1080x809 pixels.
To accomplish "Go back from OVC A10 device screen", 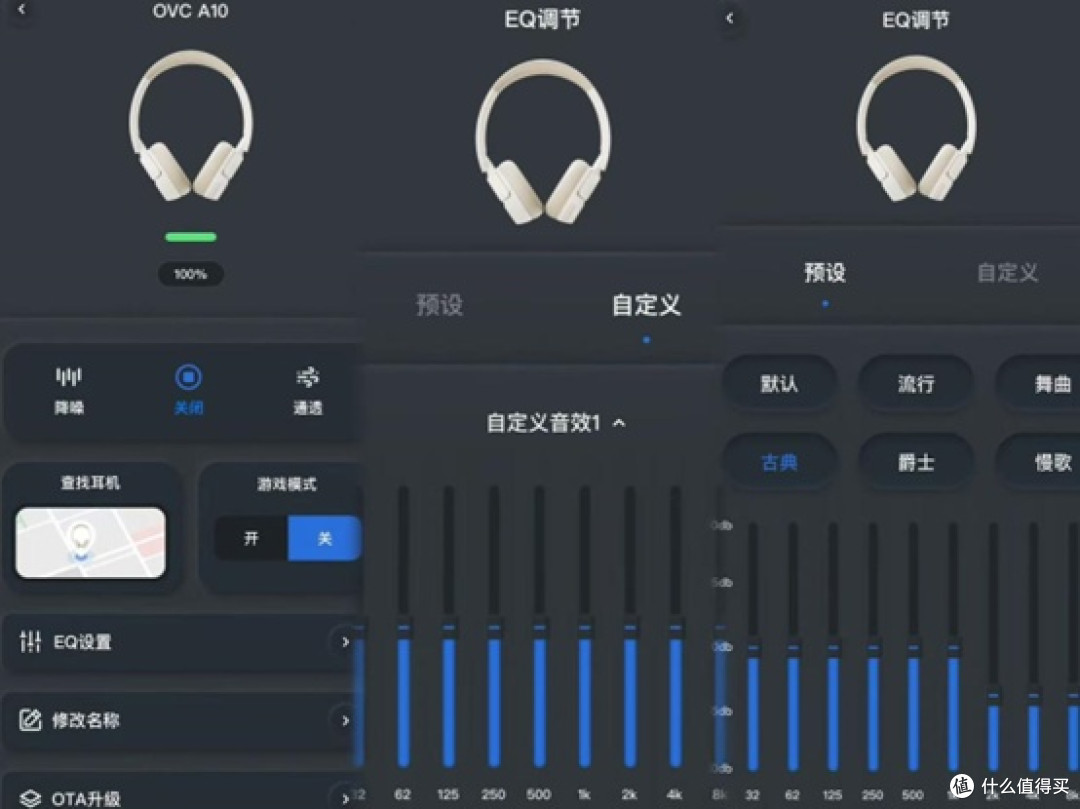I will (21, 10).
